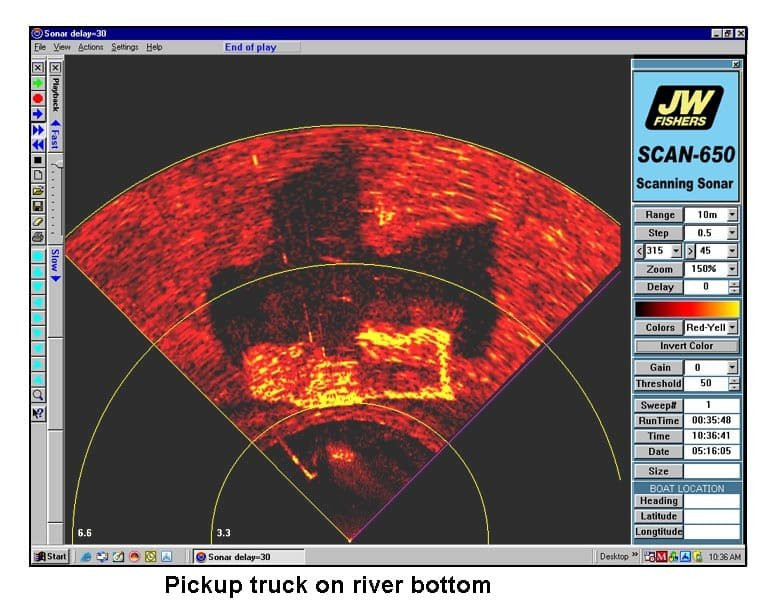Click the double-arrow rewind icon
The height and width of the screenshot is (607, 781).
click(38, 145)
